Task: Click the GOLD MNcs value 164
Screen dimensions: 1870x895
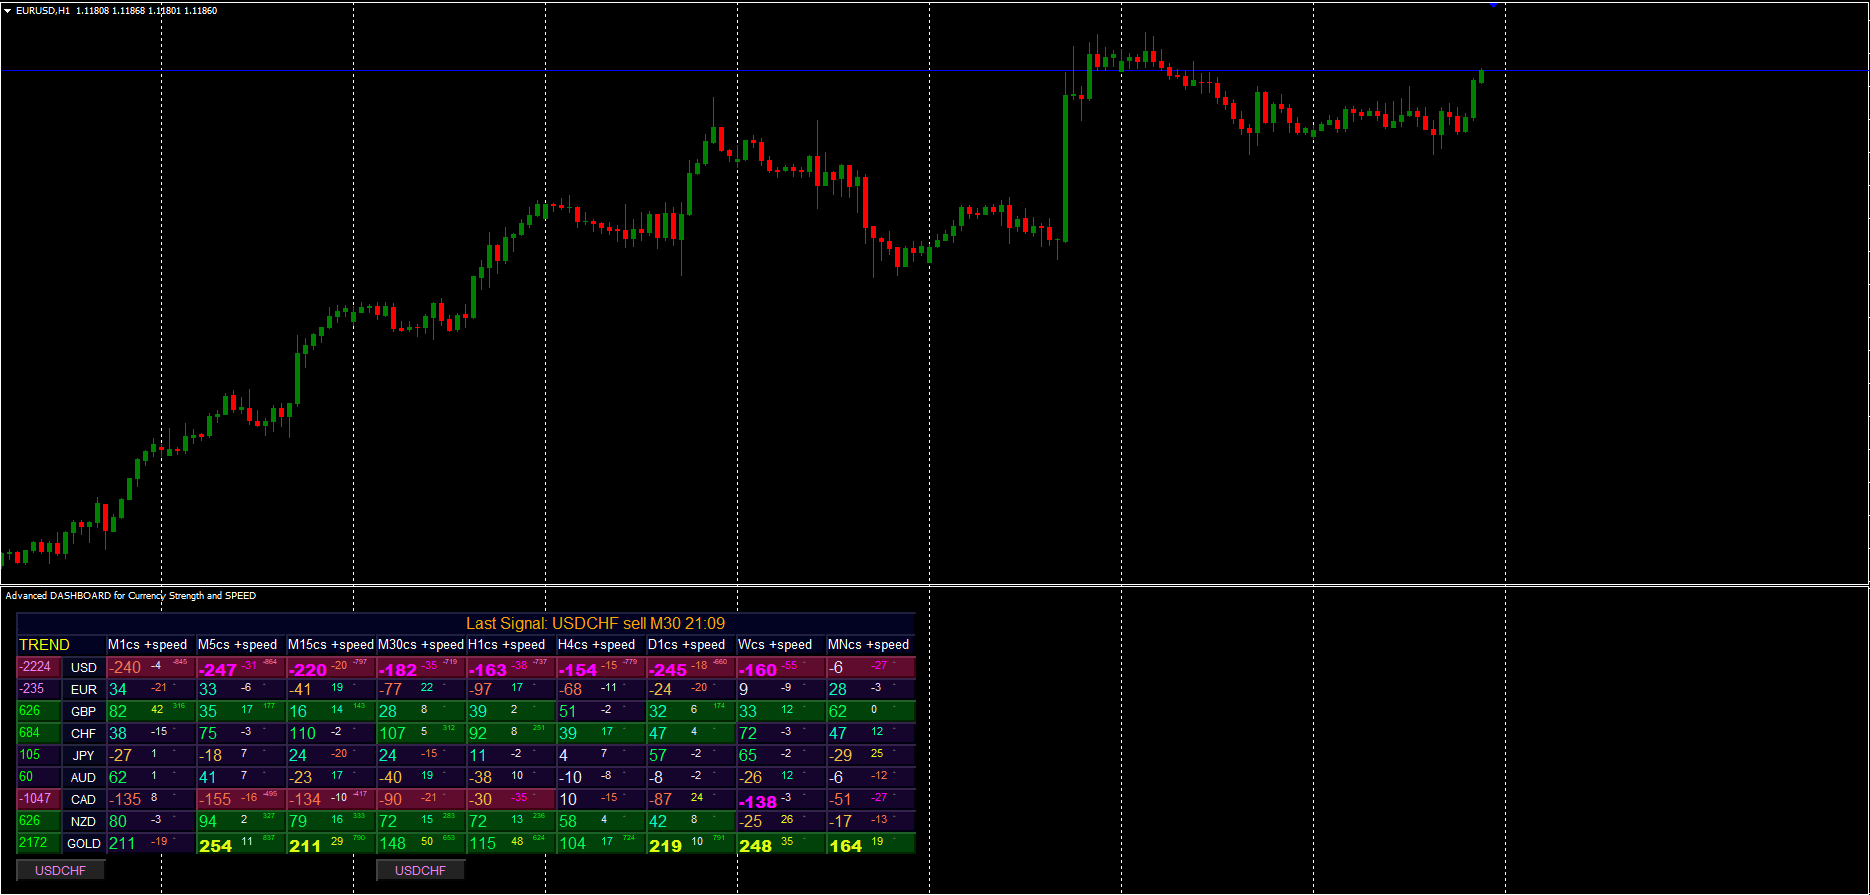Action: 846,846
